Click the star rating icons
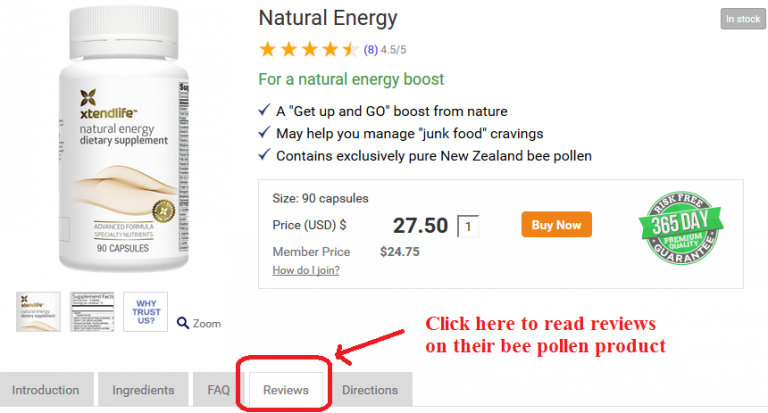The width and height of the screenshot is (768, 413). click(x=308, y=48)
